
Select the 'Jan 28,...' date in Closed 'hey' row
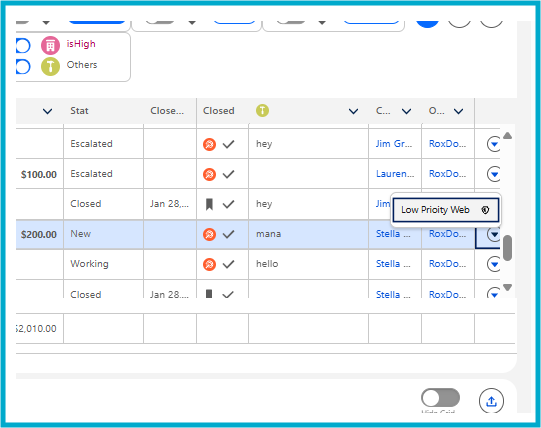coord(169,204)
